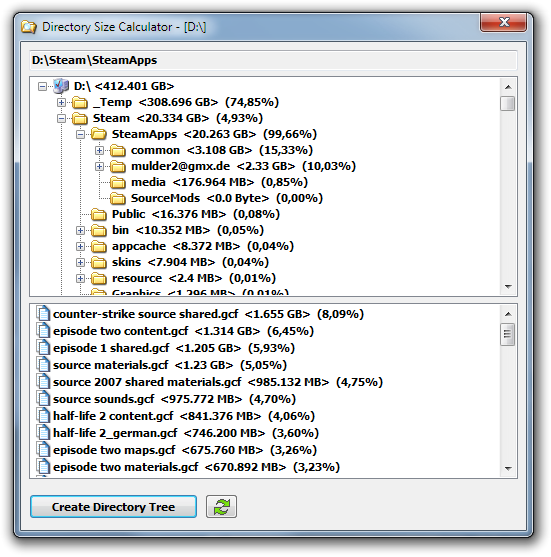The image size is (551, 557).
Task: Click file list scrollbar up arrow
Action: pyautogui.click(x=508, y=314)
